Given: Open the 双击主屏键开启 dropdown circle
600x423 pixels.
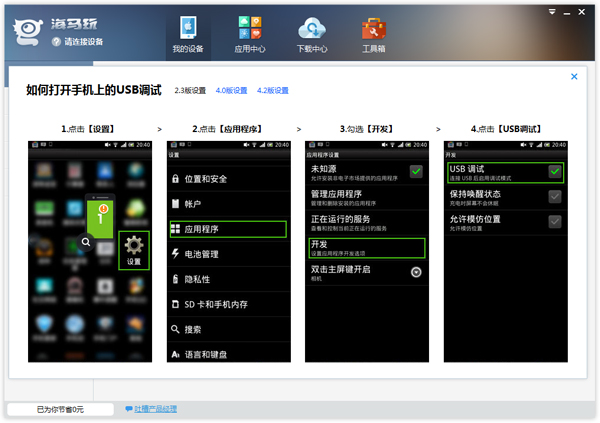Looking at the screenshot, I should click(x=416, y=272).
